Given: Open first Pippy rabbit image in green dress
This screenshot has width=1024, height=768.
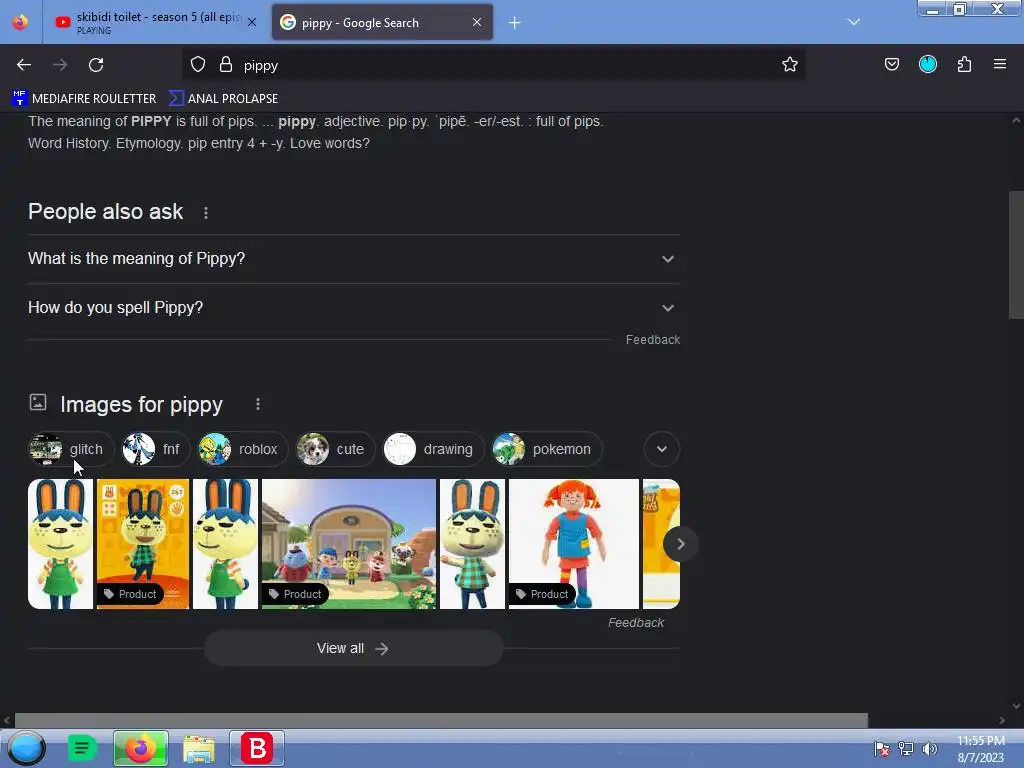Looking at the screenshot, I should [x=60, y=544].
